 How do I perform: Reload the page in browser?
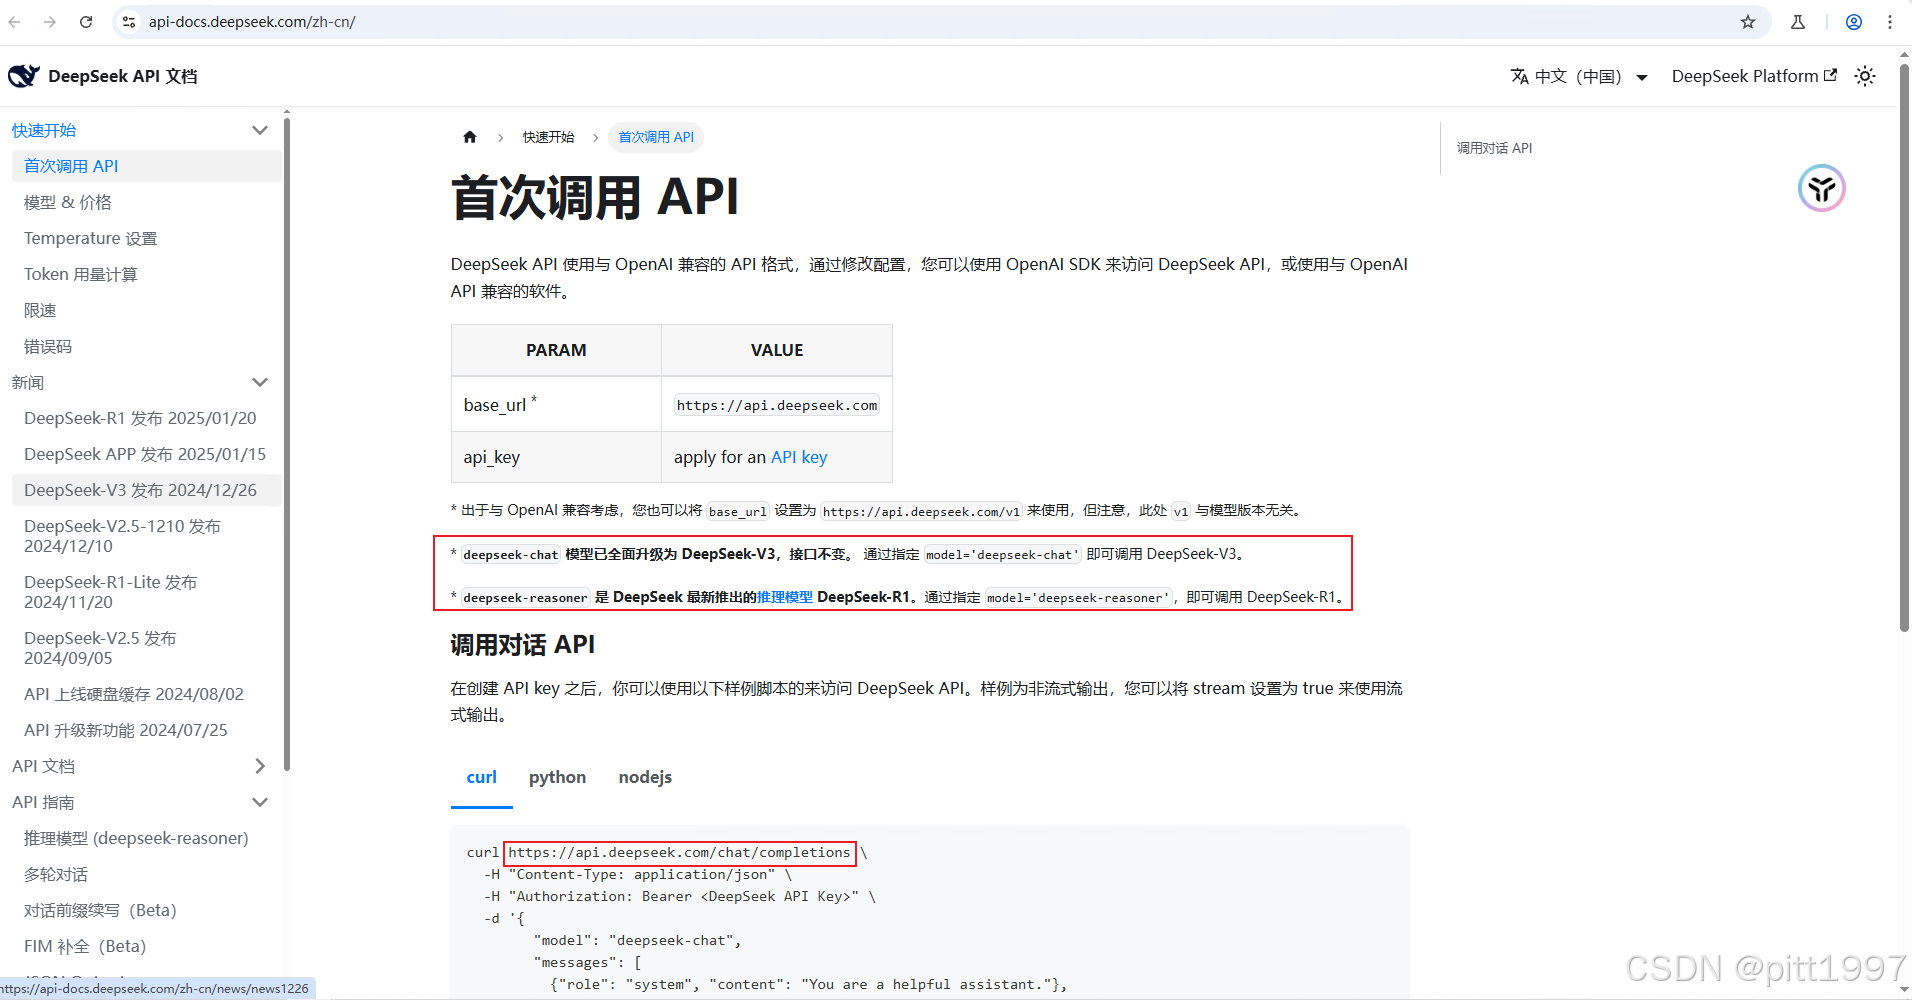(x=86, y=22)
